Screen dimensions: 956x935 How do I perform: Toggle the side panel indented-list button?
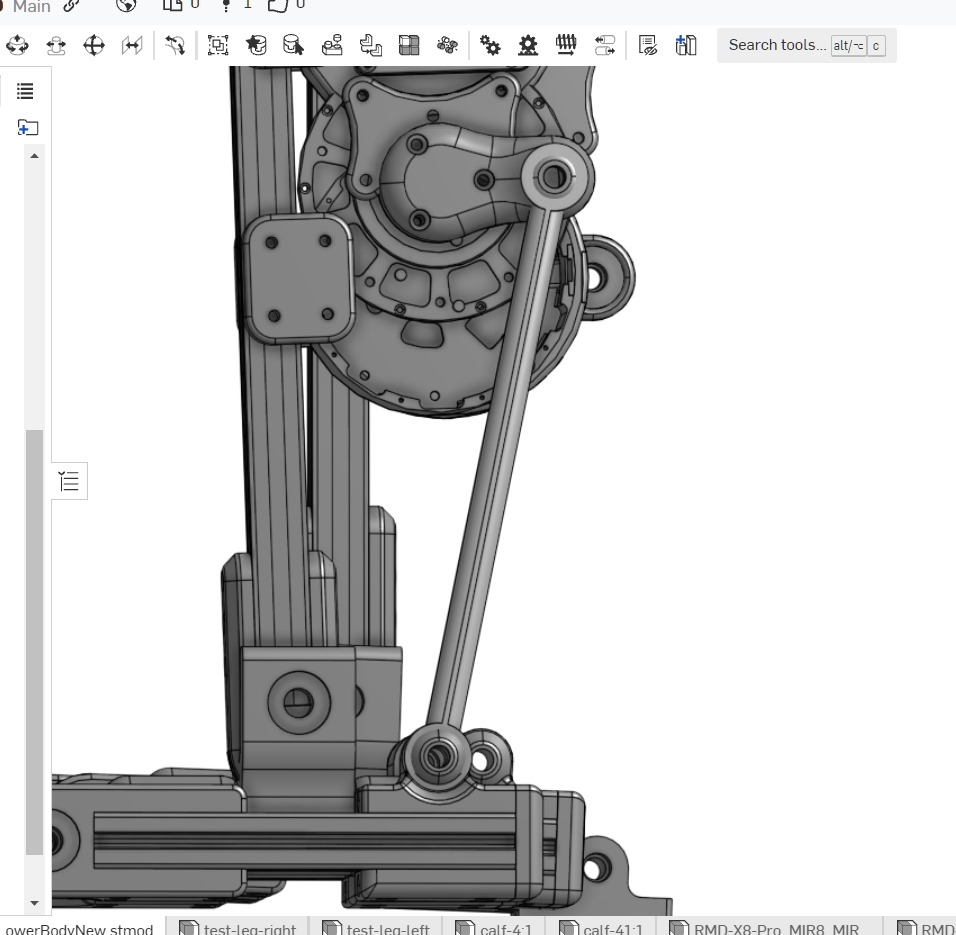click(69, 482)
